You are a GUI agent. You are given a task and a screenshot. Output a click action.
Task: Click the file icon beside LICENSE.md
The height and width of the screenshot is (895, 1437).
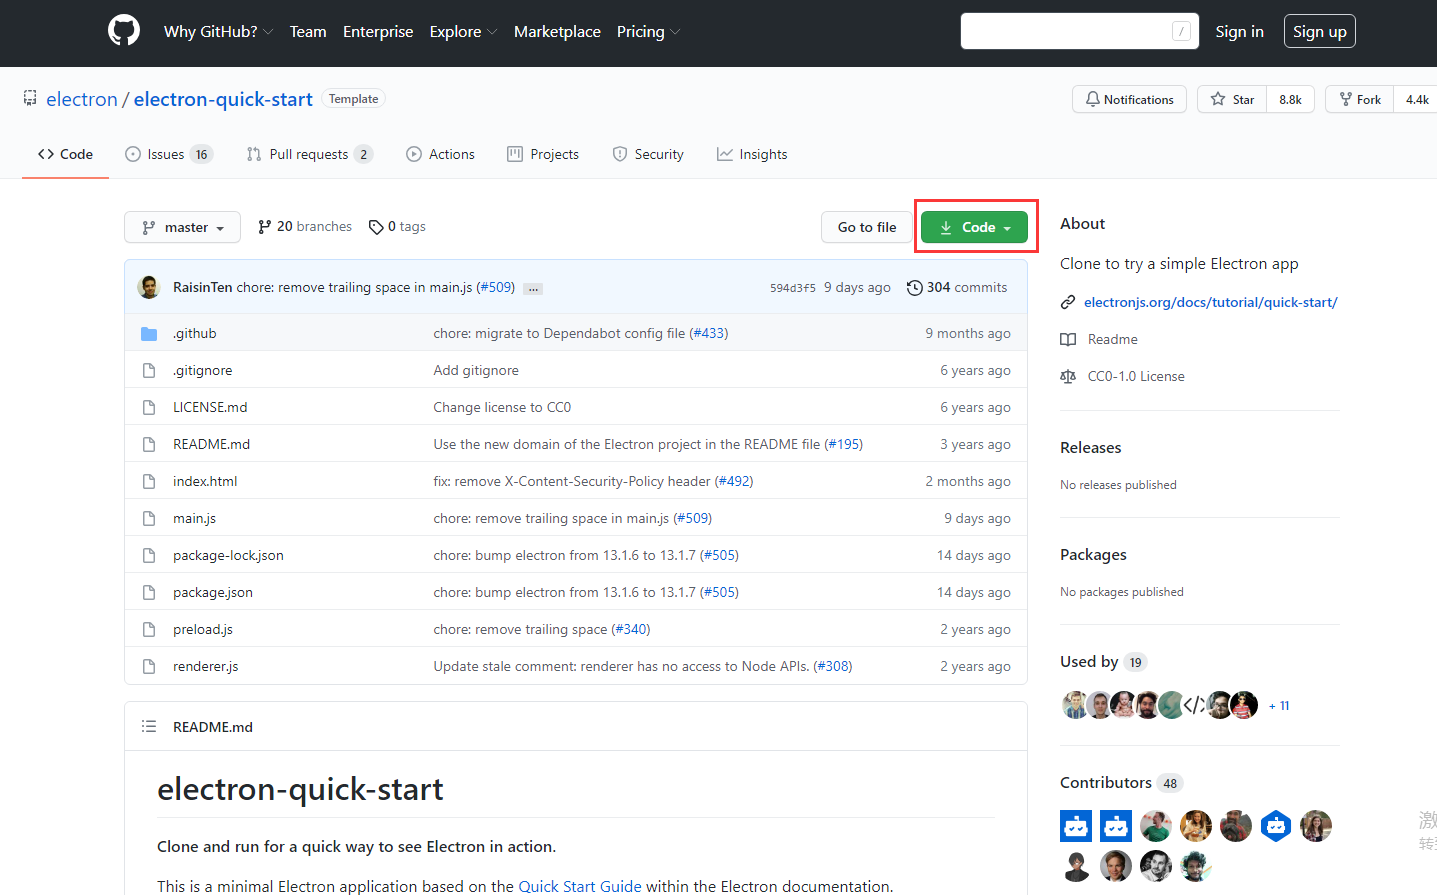pyautogui.click(x=149, y=407)
